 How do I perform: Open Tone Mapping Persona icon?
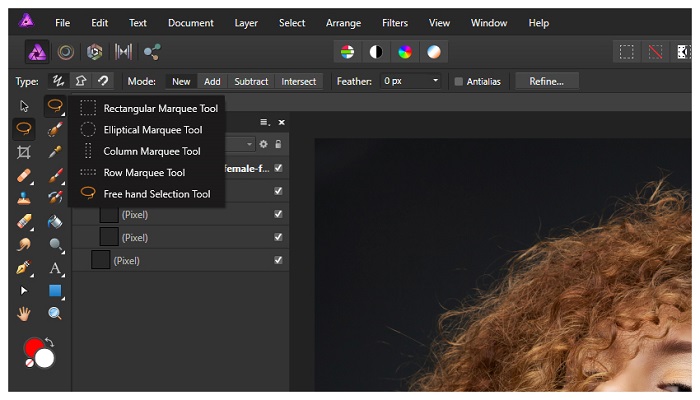(123, 52)
